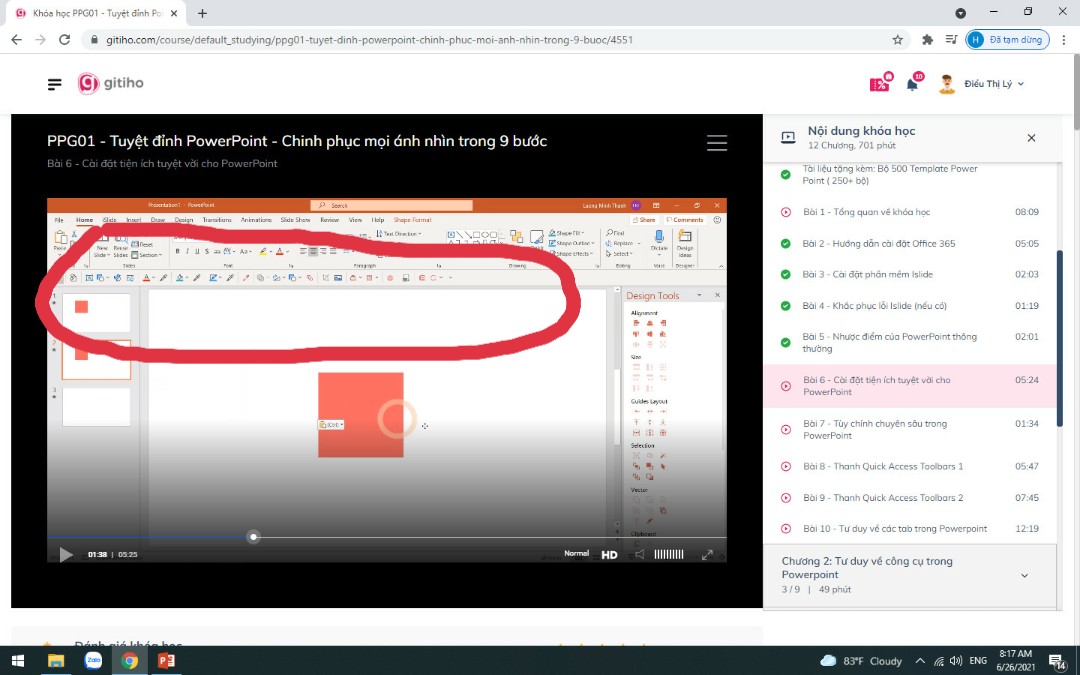Bookmark this page with star icon
The image size is (1080, 675).
pos(897,40)
